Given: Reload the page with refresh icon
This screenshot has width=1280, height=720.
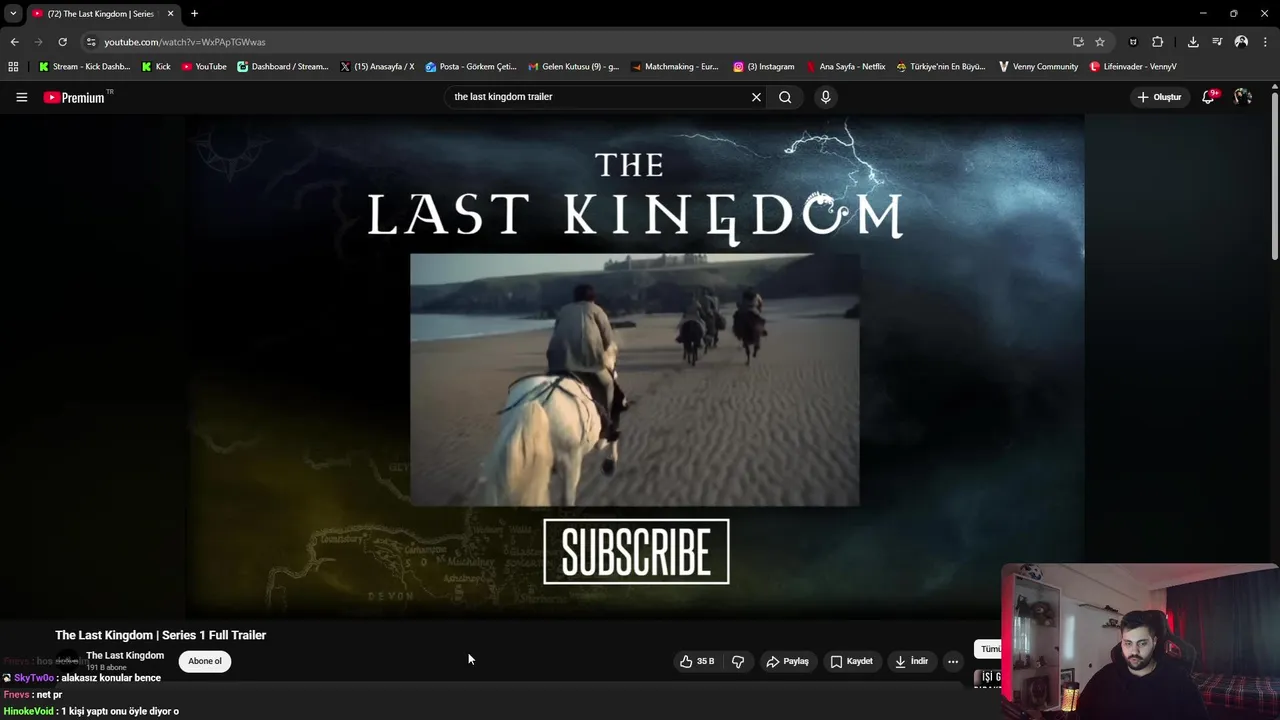Looking at the screenshot, I should [62, 42].
